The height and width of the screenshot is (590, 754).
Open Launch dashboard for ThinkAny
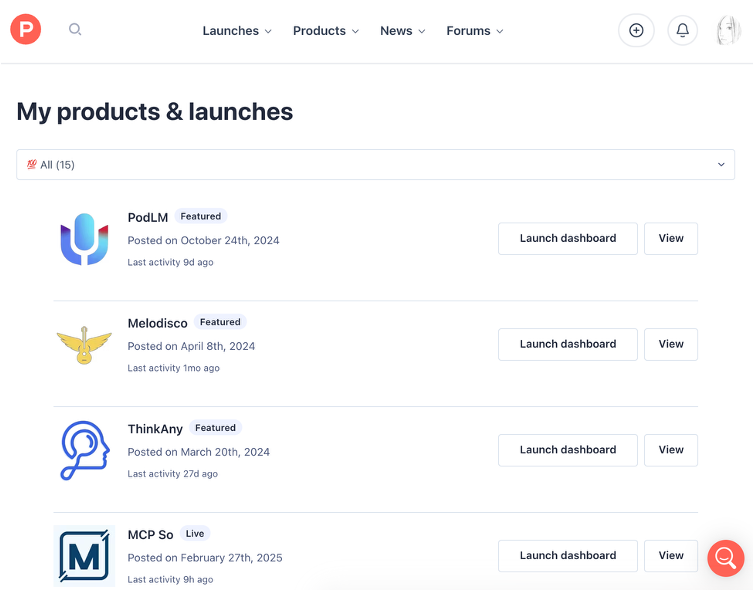pyautogui.click(x=567, y=450)
